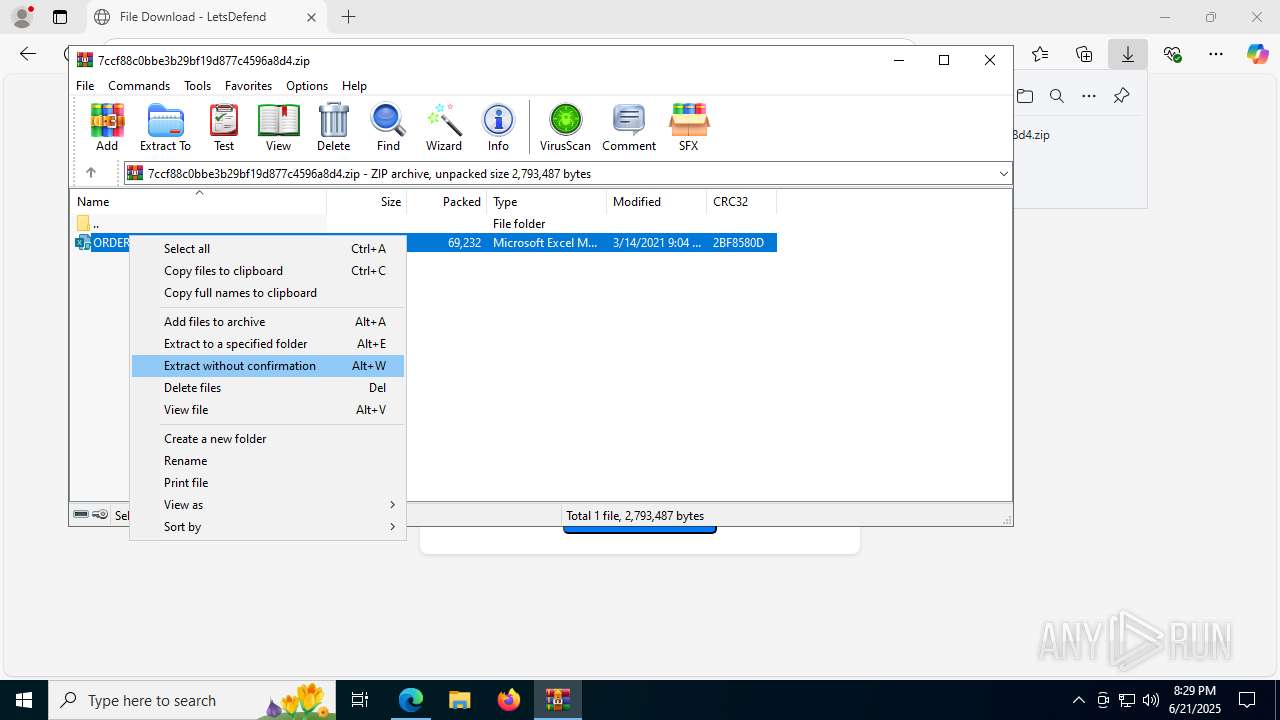1280x720 pixels.
Task: Click the View toolbar icon
Action: [278, 127]
